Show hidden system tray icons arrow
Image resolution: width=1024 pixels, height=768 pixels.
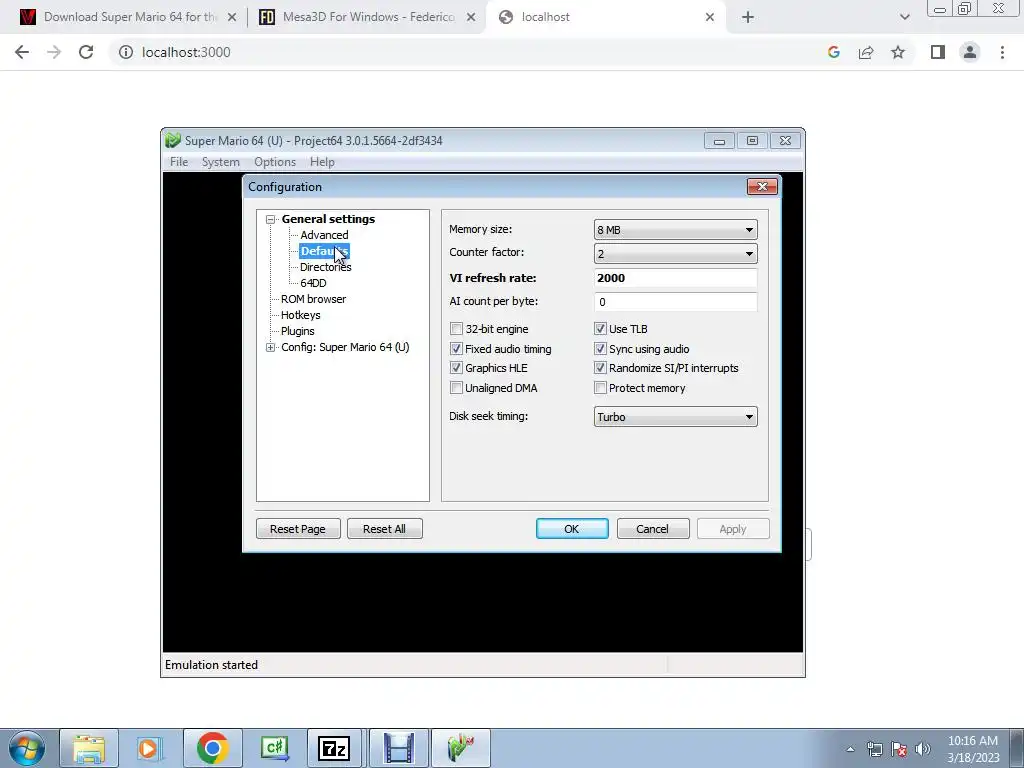(850, 749)
